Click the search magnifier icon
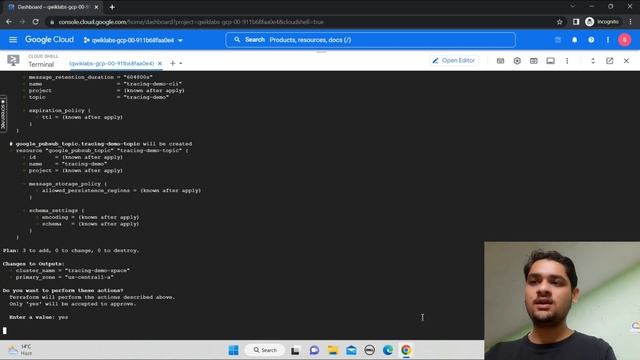 pyautogui.click(x=237, y=40)
